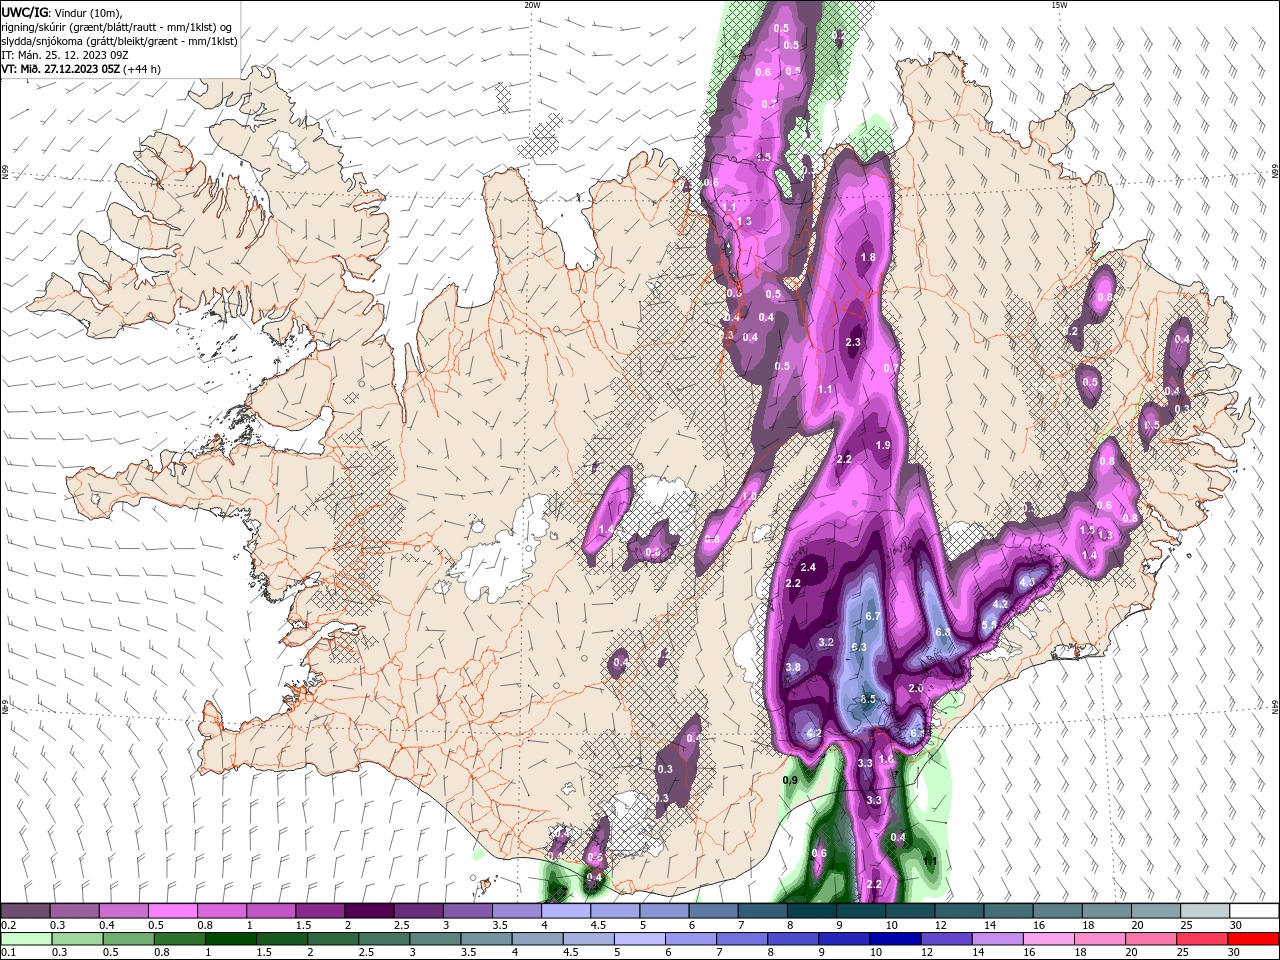Select the 1.6 value near the south coast
Screen dimensions: 1280x960
886,760
